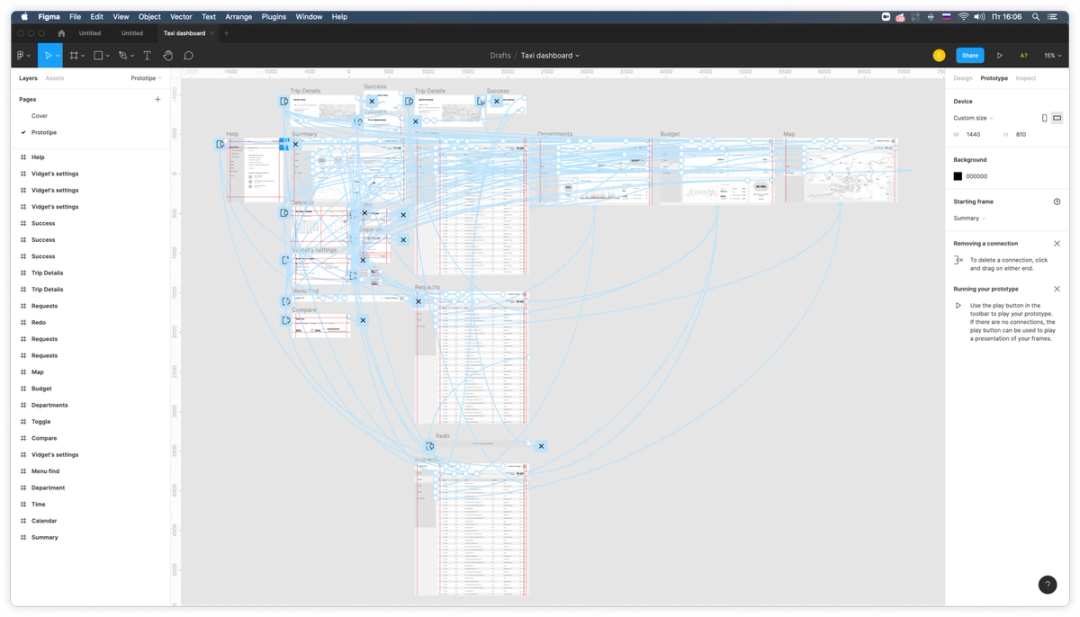
Task: Select the laptop device preview toggle
Action: pyautogui.click(x=1057, y=117)
